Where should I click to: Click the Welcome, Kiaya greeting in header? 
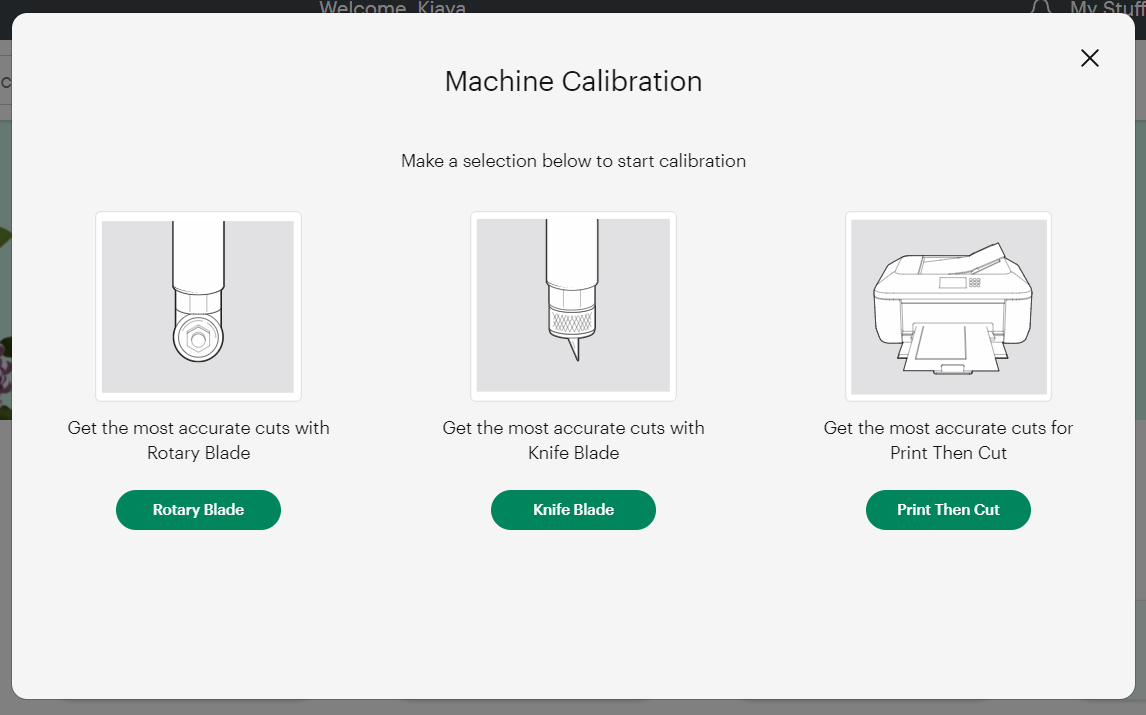coord(392,7)
